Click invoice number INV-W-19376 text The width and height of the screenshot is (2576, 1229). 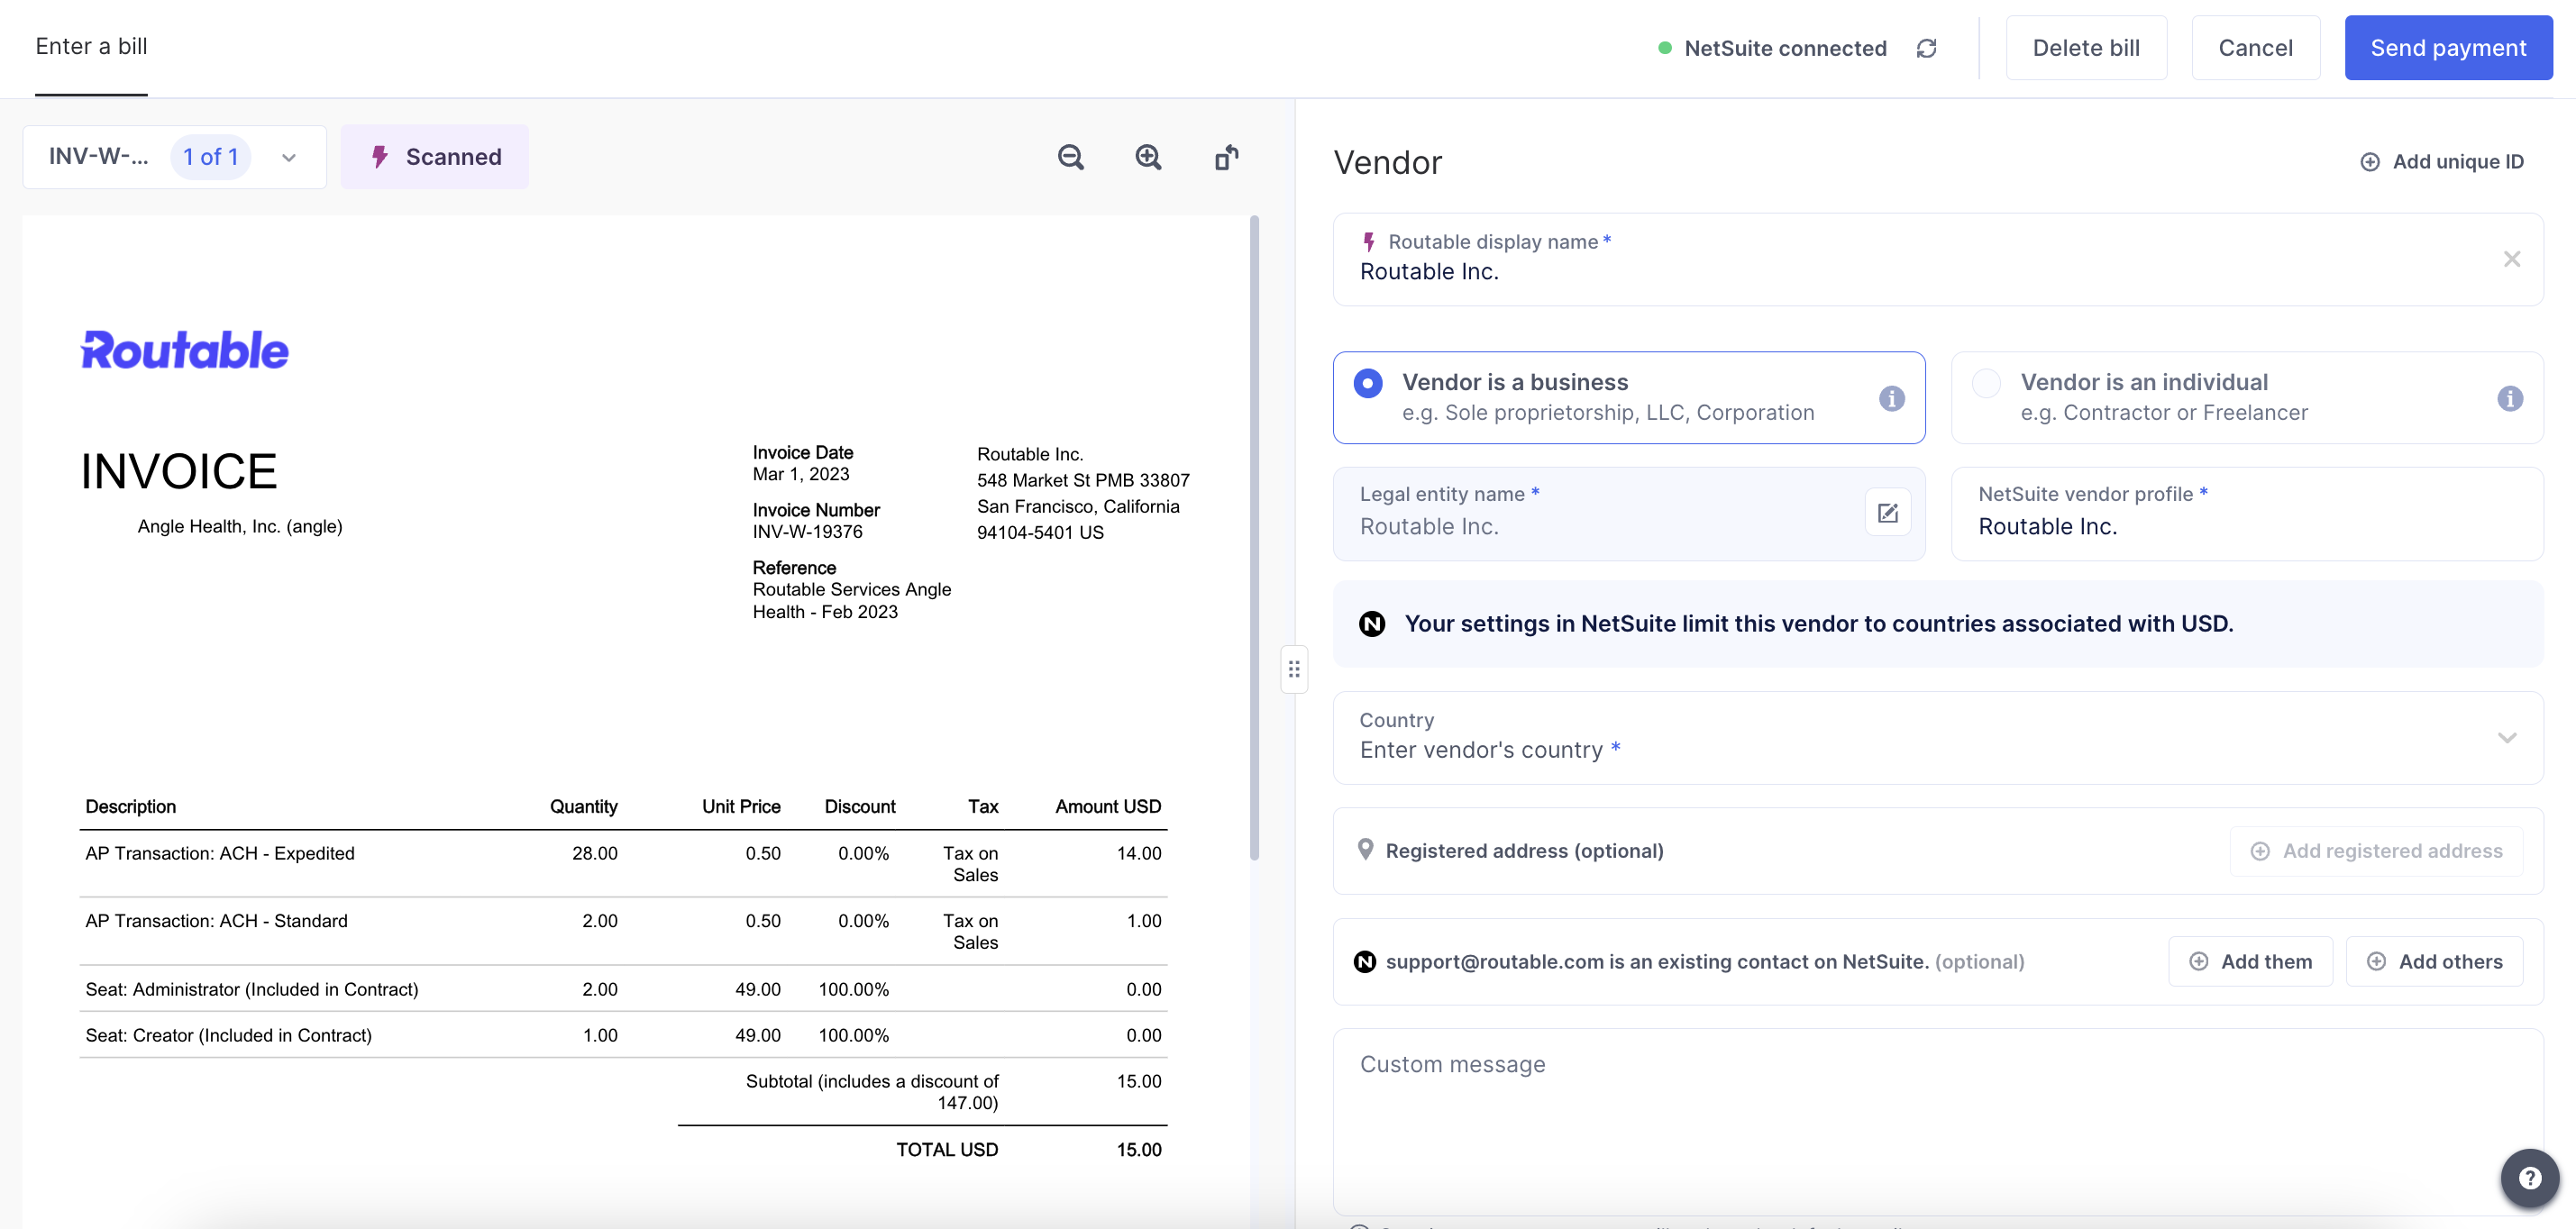(x=807, y=532)
